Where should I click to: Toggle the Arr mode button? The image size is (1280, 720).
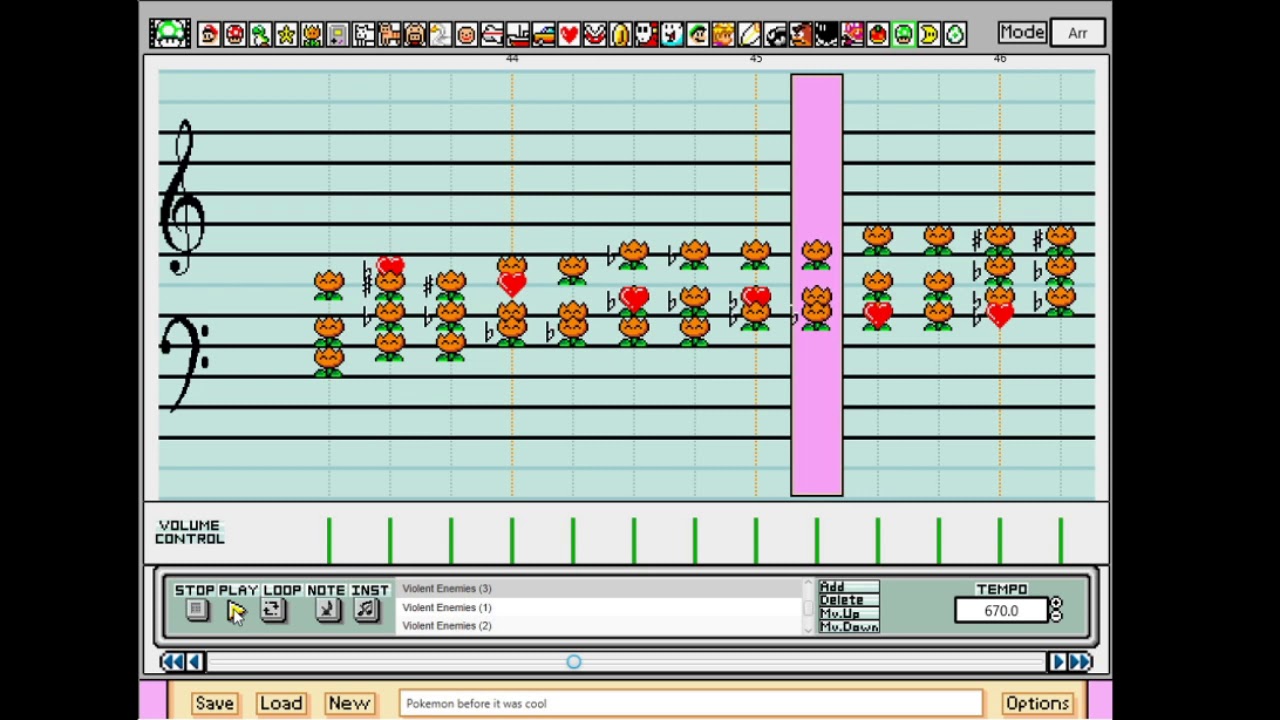1077,33
